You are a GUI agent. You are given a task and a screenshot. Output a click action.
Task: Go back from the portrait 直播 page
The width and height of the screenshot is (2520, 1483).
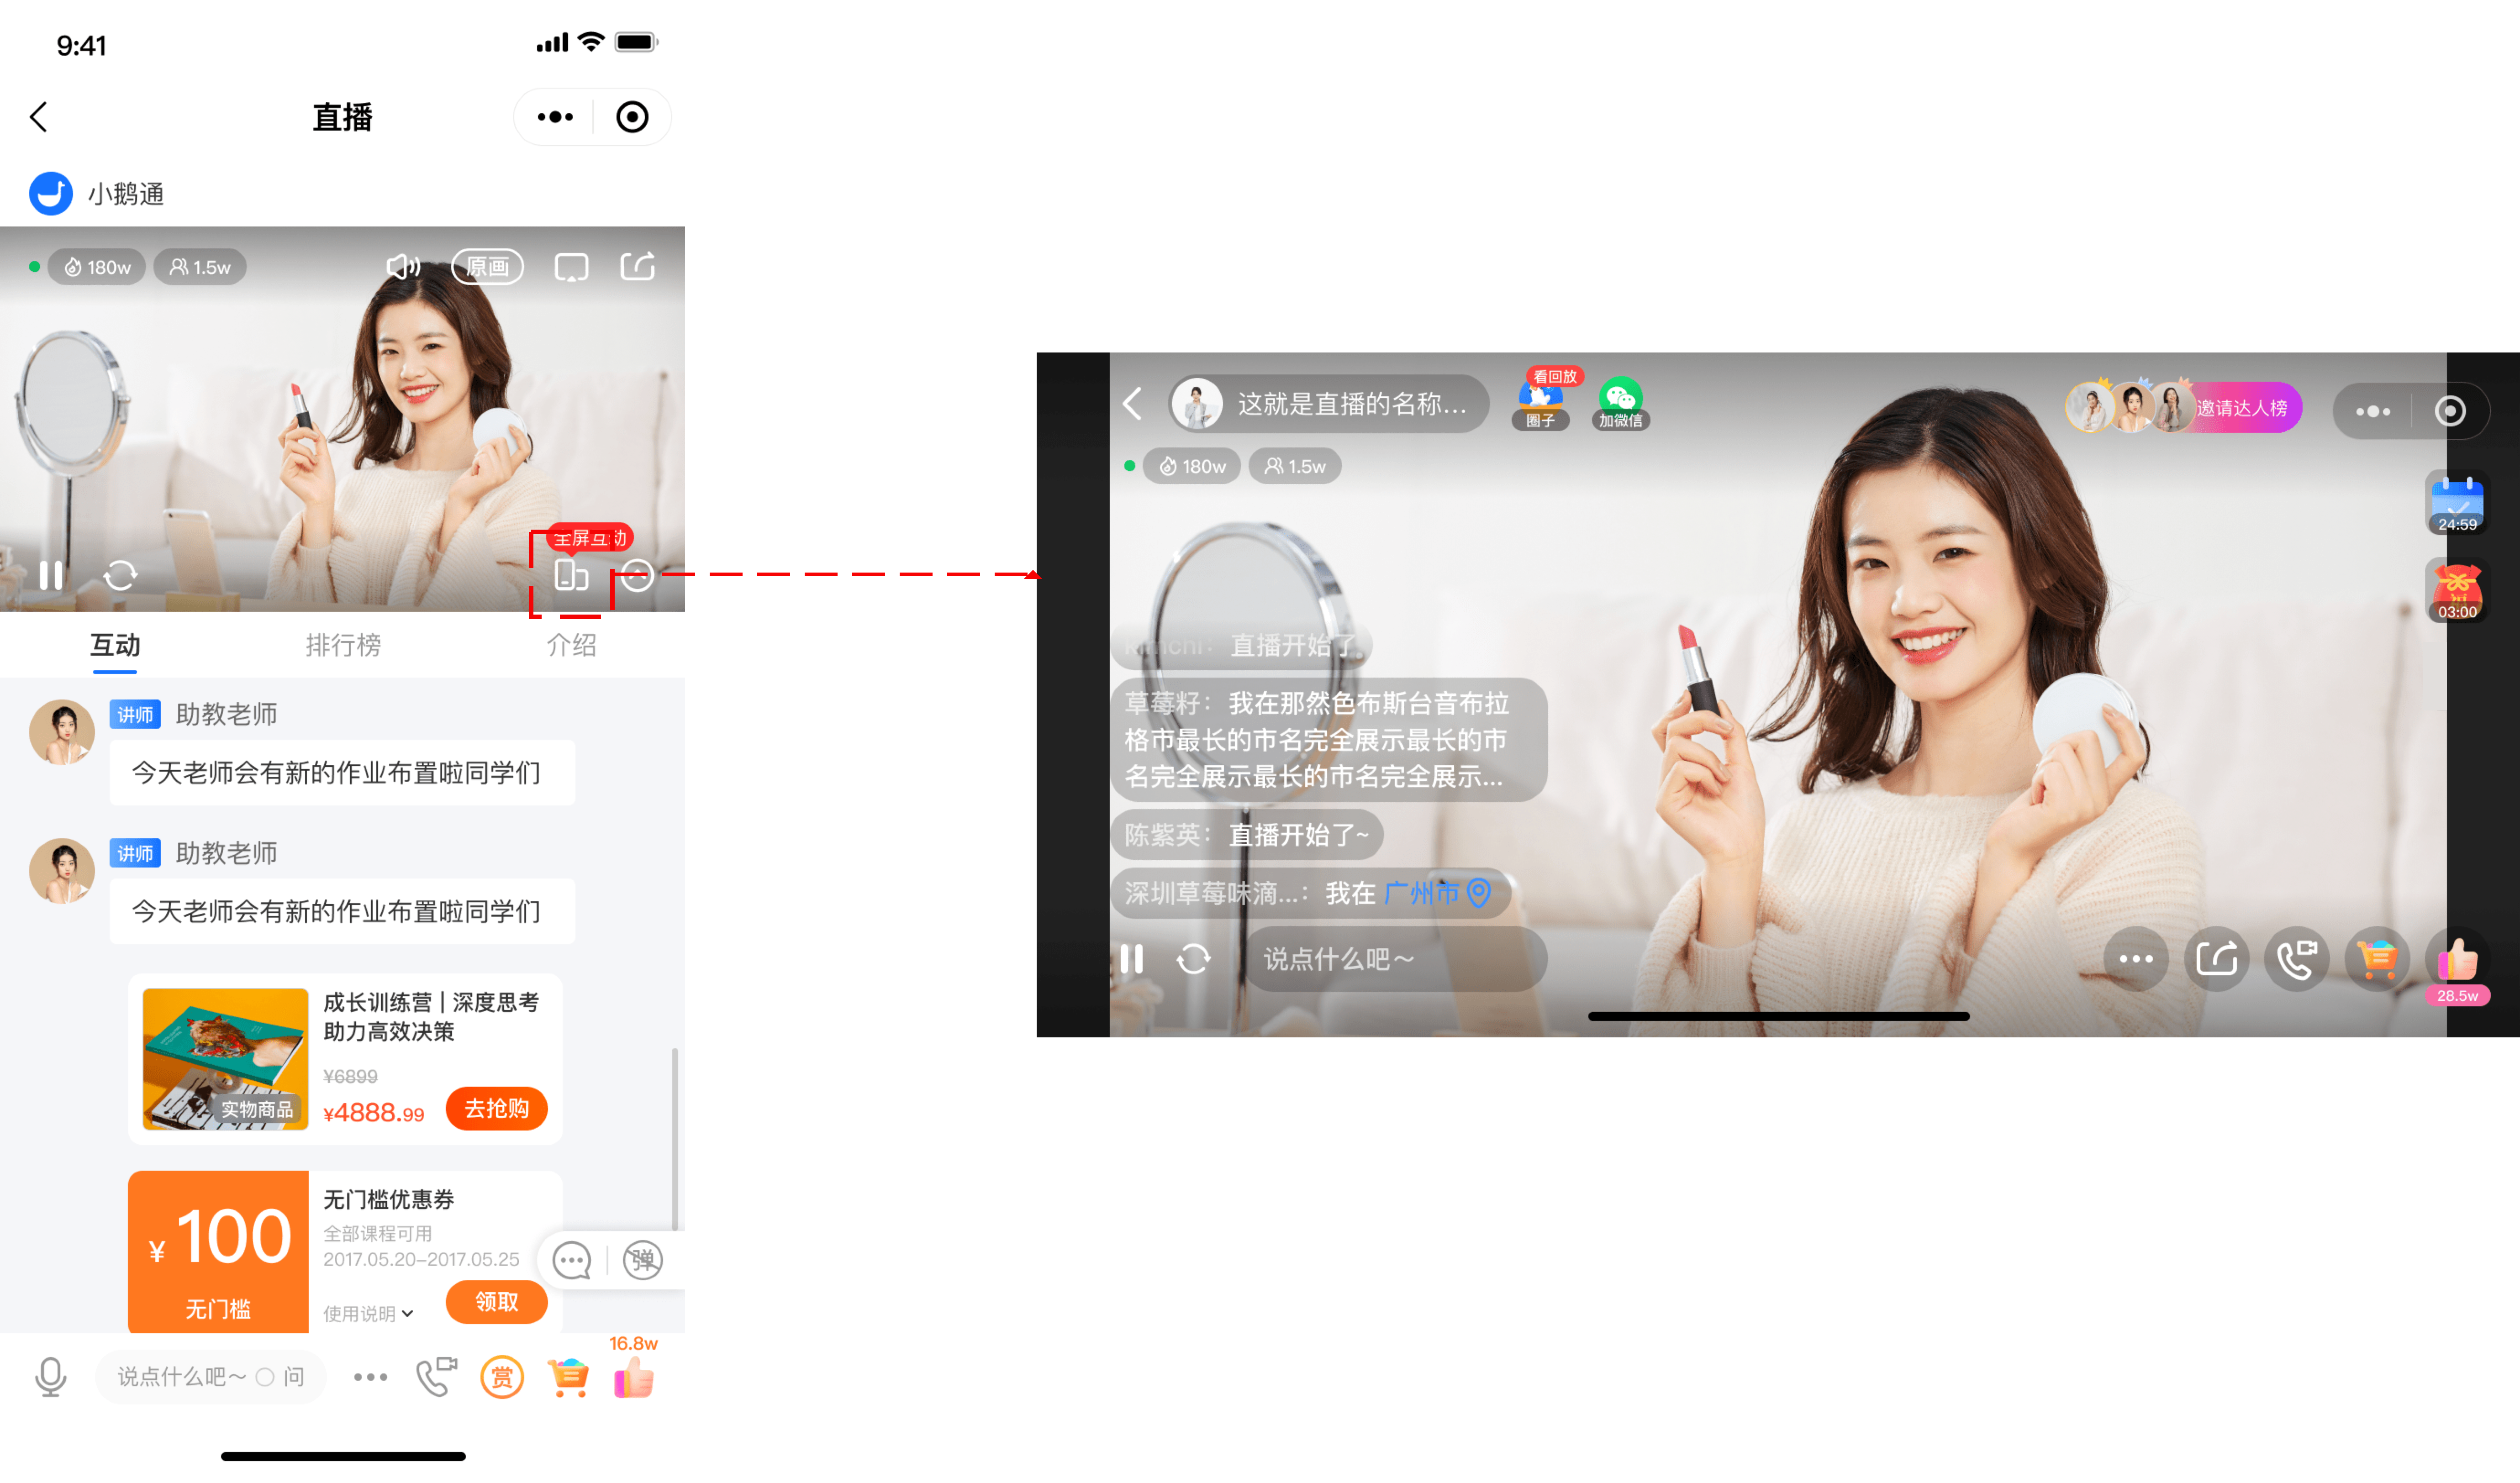(x=39, y=117)
